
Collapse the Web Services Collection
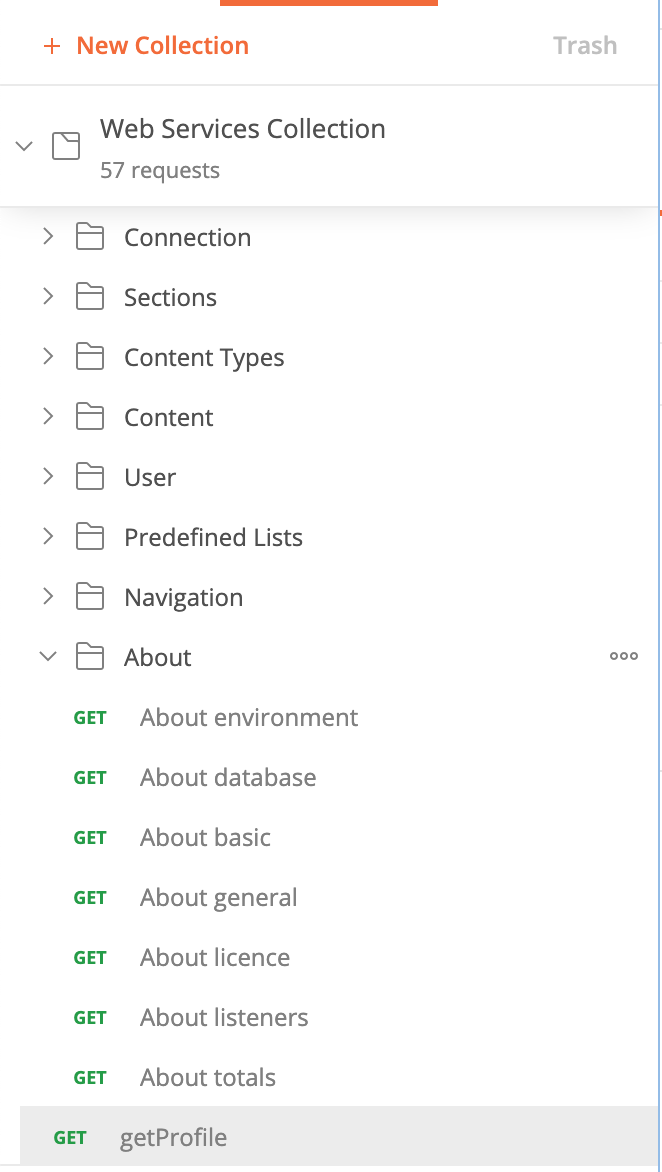tap(24, 146)
